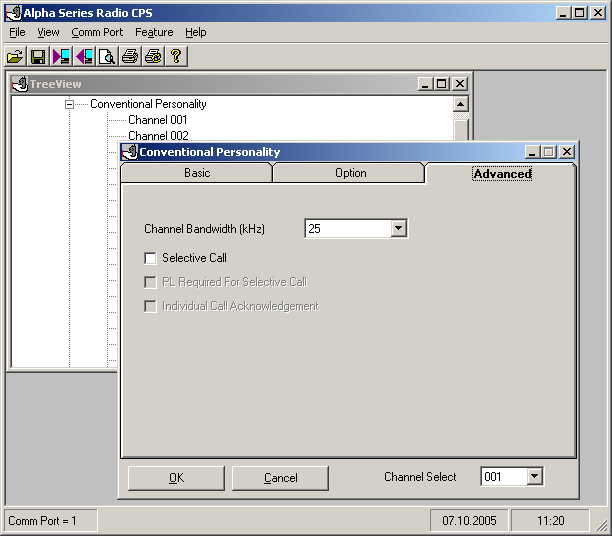Viewport: 612px width, 536px height.
Task: Enable the Selective Call checkbox
Action: pyautogui.click(x=150, y=258)
